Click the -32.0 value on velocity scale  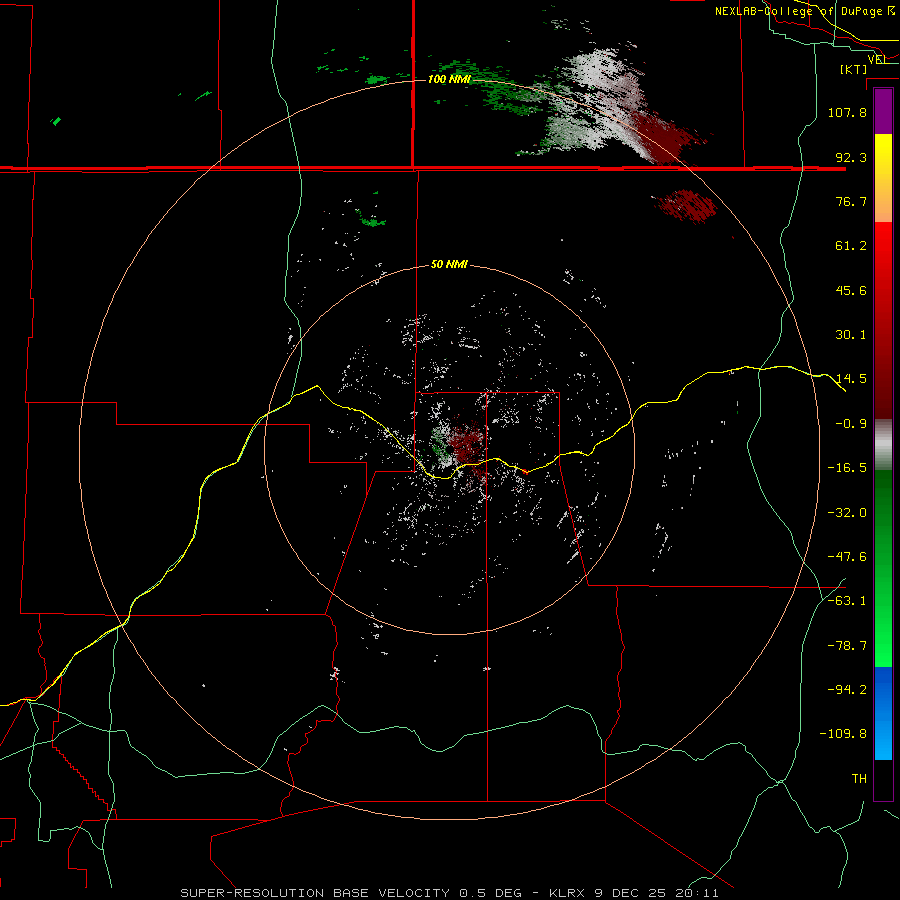point(847,513)
